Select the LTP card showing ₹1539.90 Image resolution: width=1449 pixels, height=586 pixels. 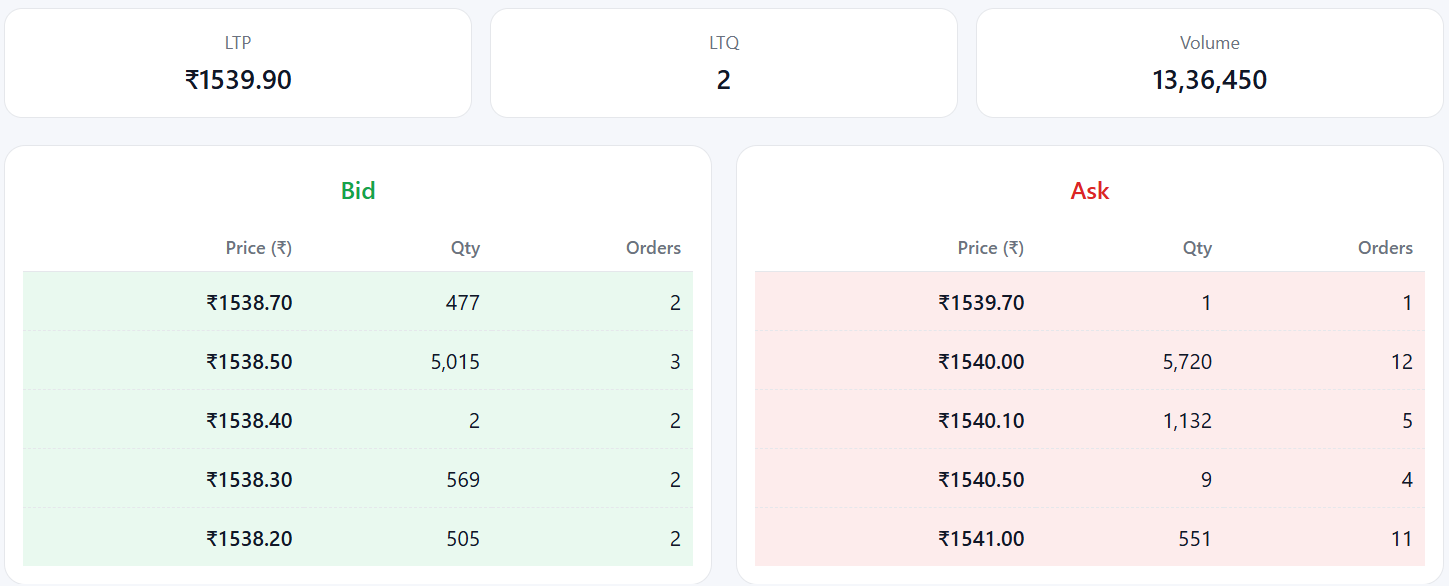(x=238, y=62)
